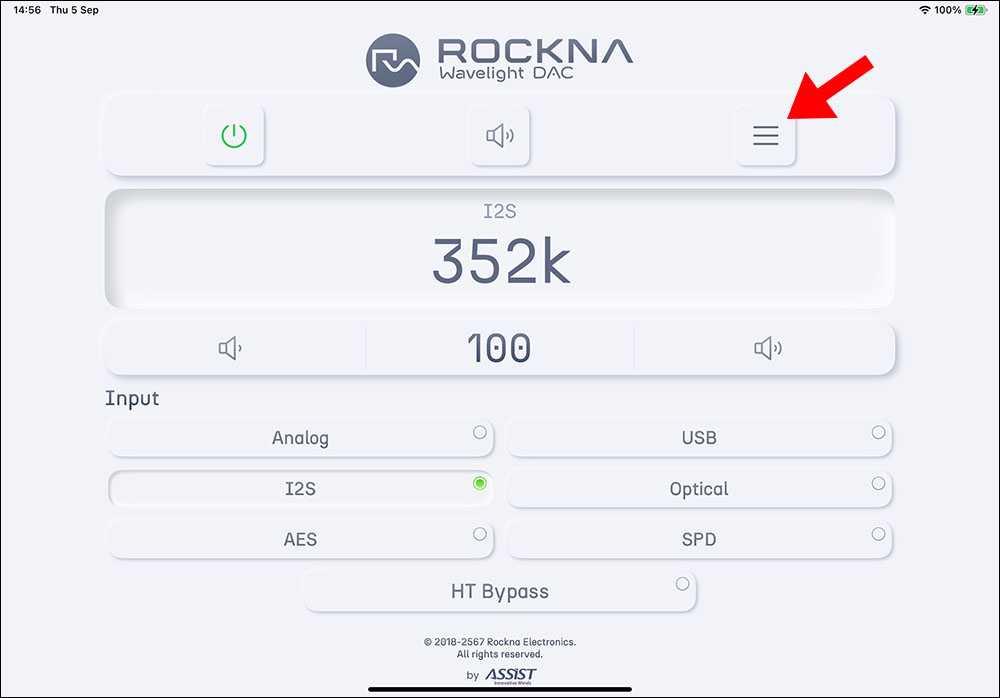
Task: Tap the mute speaker icon in top bar
Action: coord(500,136)
